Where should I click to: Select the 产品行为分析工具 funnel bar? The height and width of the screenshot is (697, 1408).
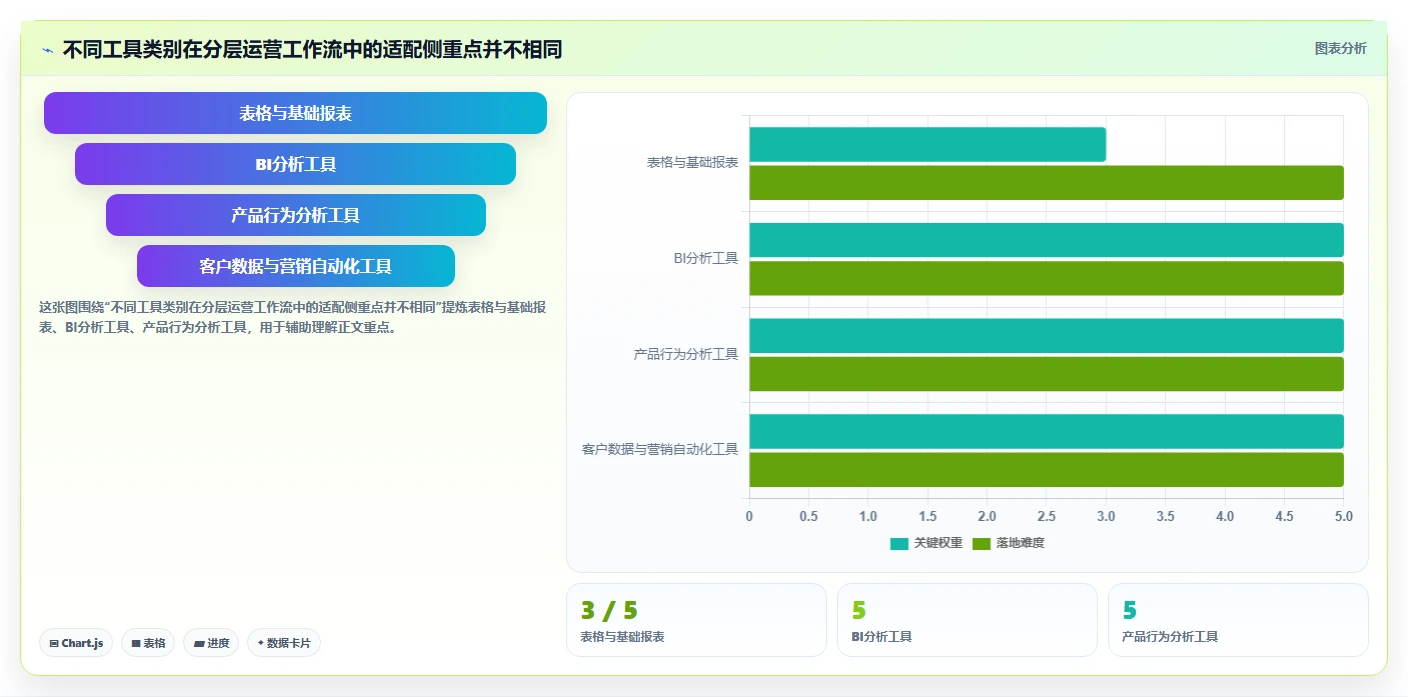click(295, 215)
